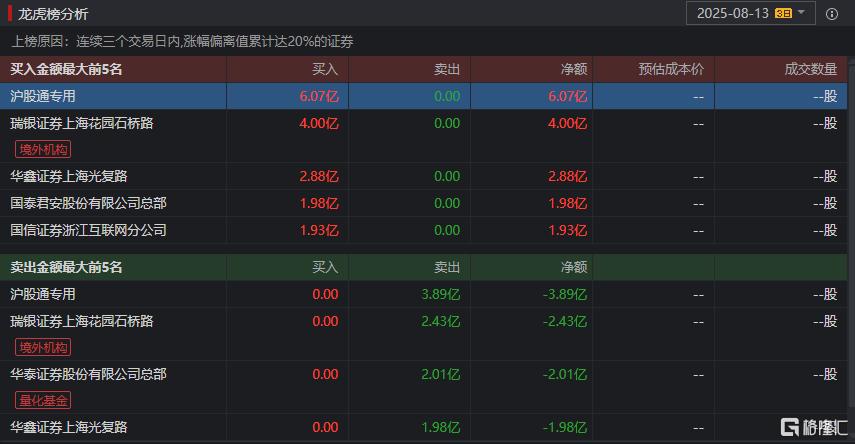Open 华鑫证券上海光复路 in the buy list

69,176
